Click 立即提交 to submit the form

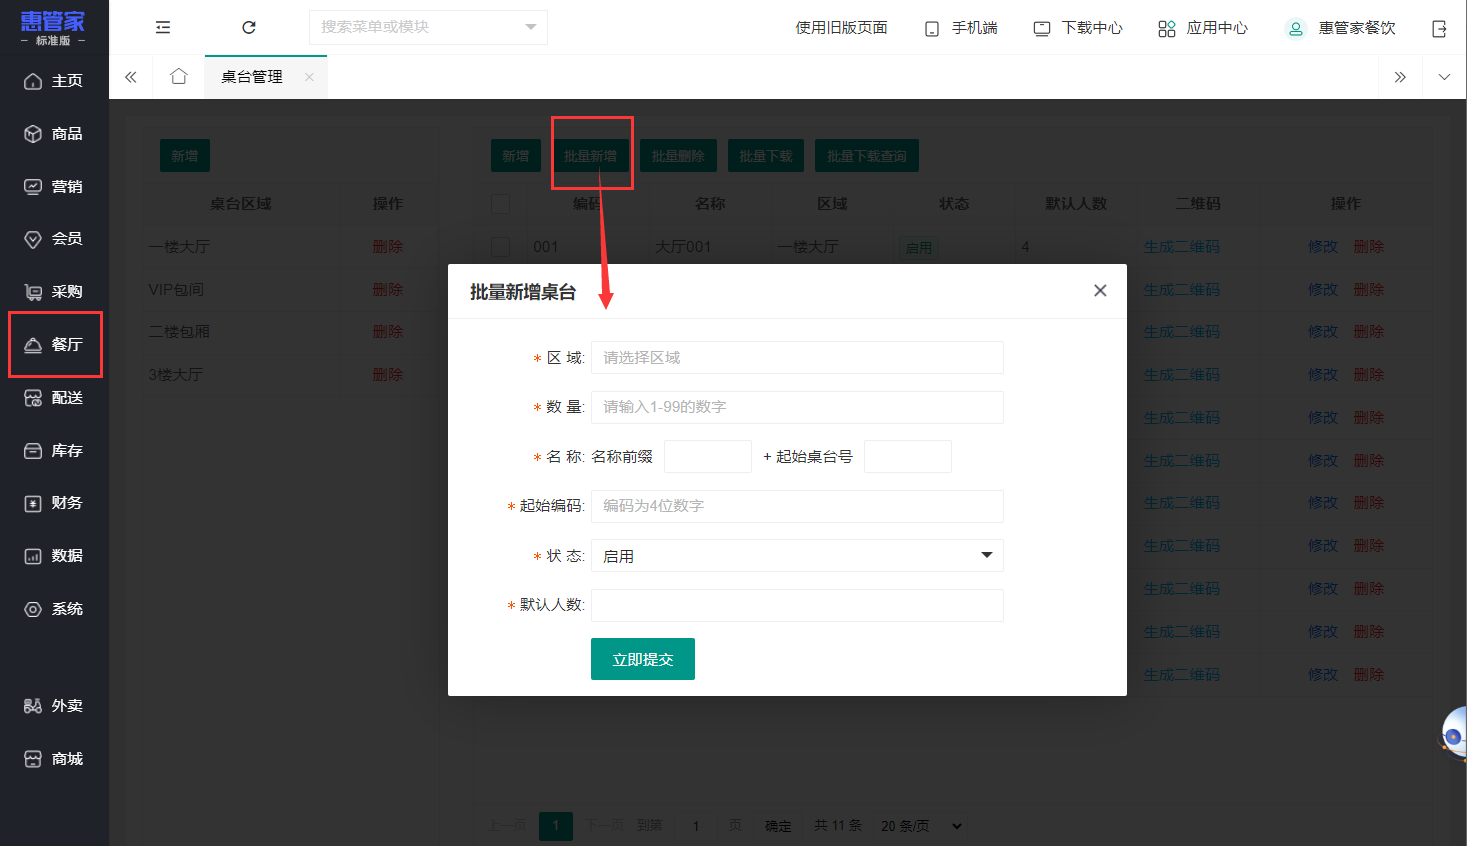(643, 659)
